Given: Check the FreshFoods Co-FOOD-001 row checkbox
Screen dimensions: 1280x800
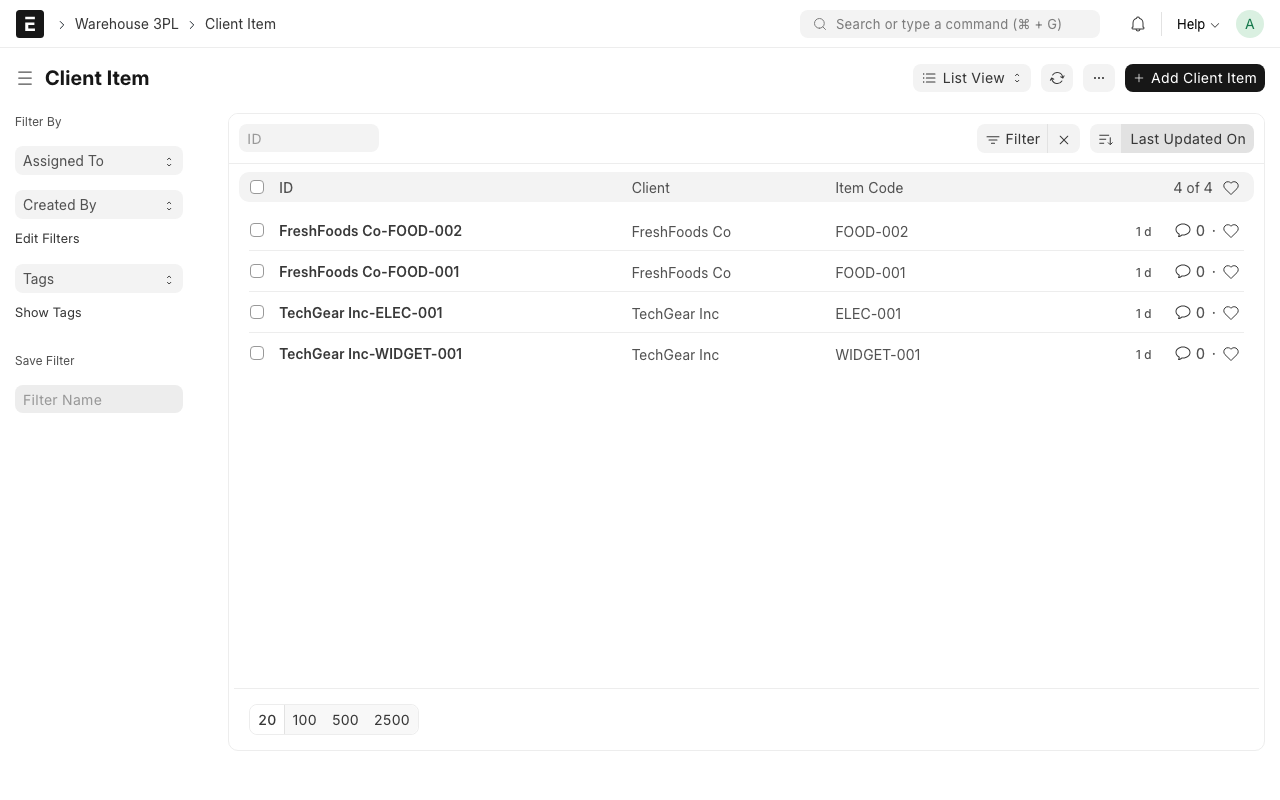Looking at the screenshot, I should (257, 272).
